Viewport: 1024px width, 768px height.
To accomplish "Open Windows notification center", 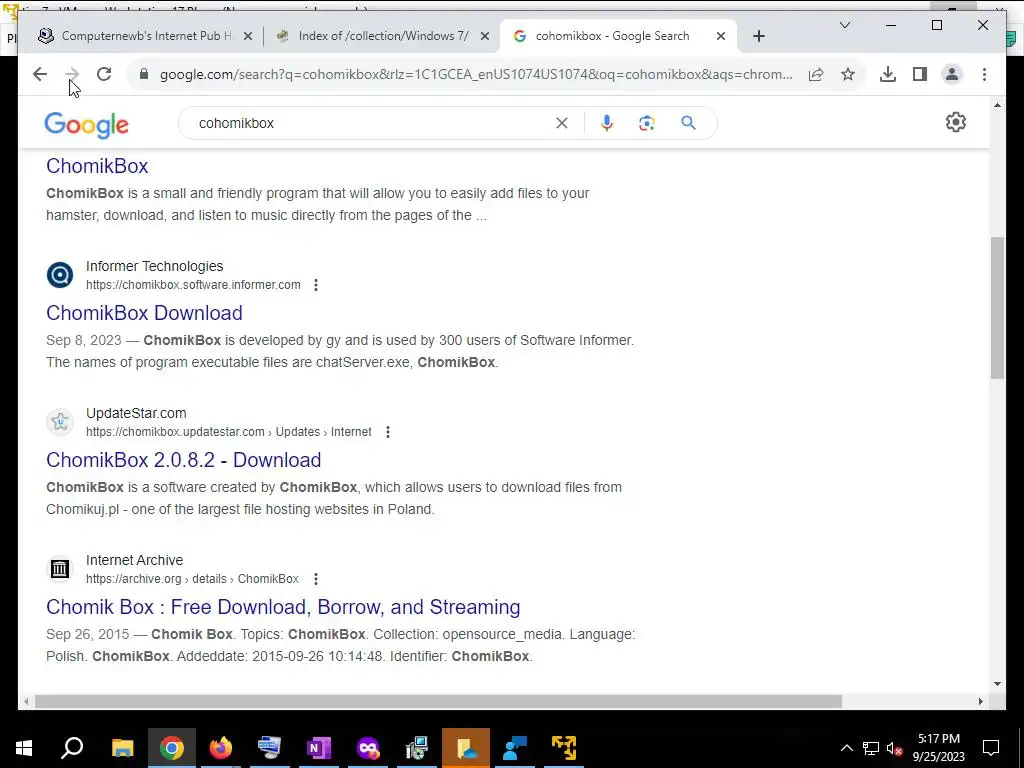I will (991, 748).
